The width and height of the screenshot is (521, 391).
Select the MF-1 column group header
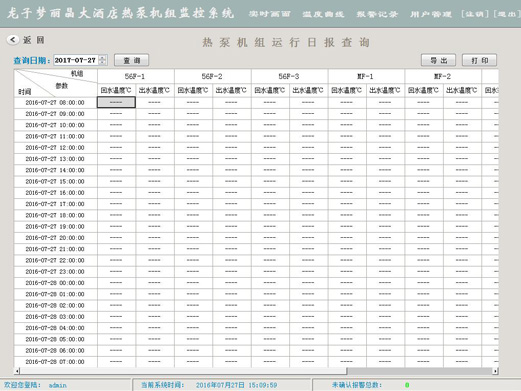click(366, 76)
